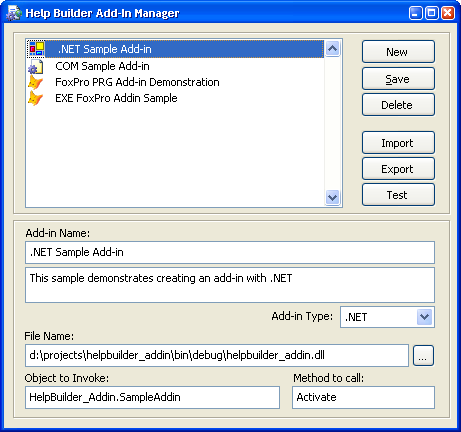Click the Object to Invoke text field
461x432 pixels.
(152, 397)
